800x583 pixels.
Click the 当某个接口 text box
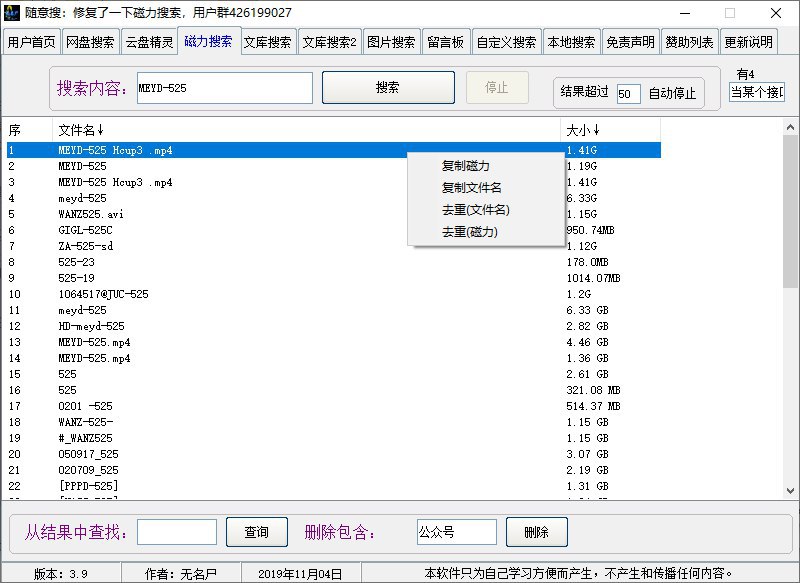tap(757, 92)
